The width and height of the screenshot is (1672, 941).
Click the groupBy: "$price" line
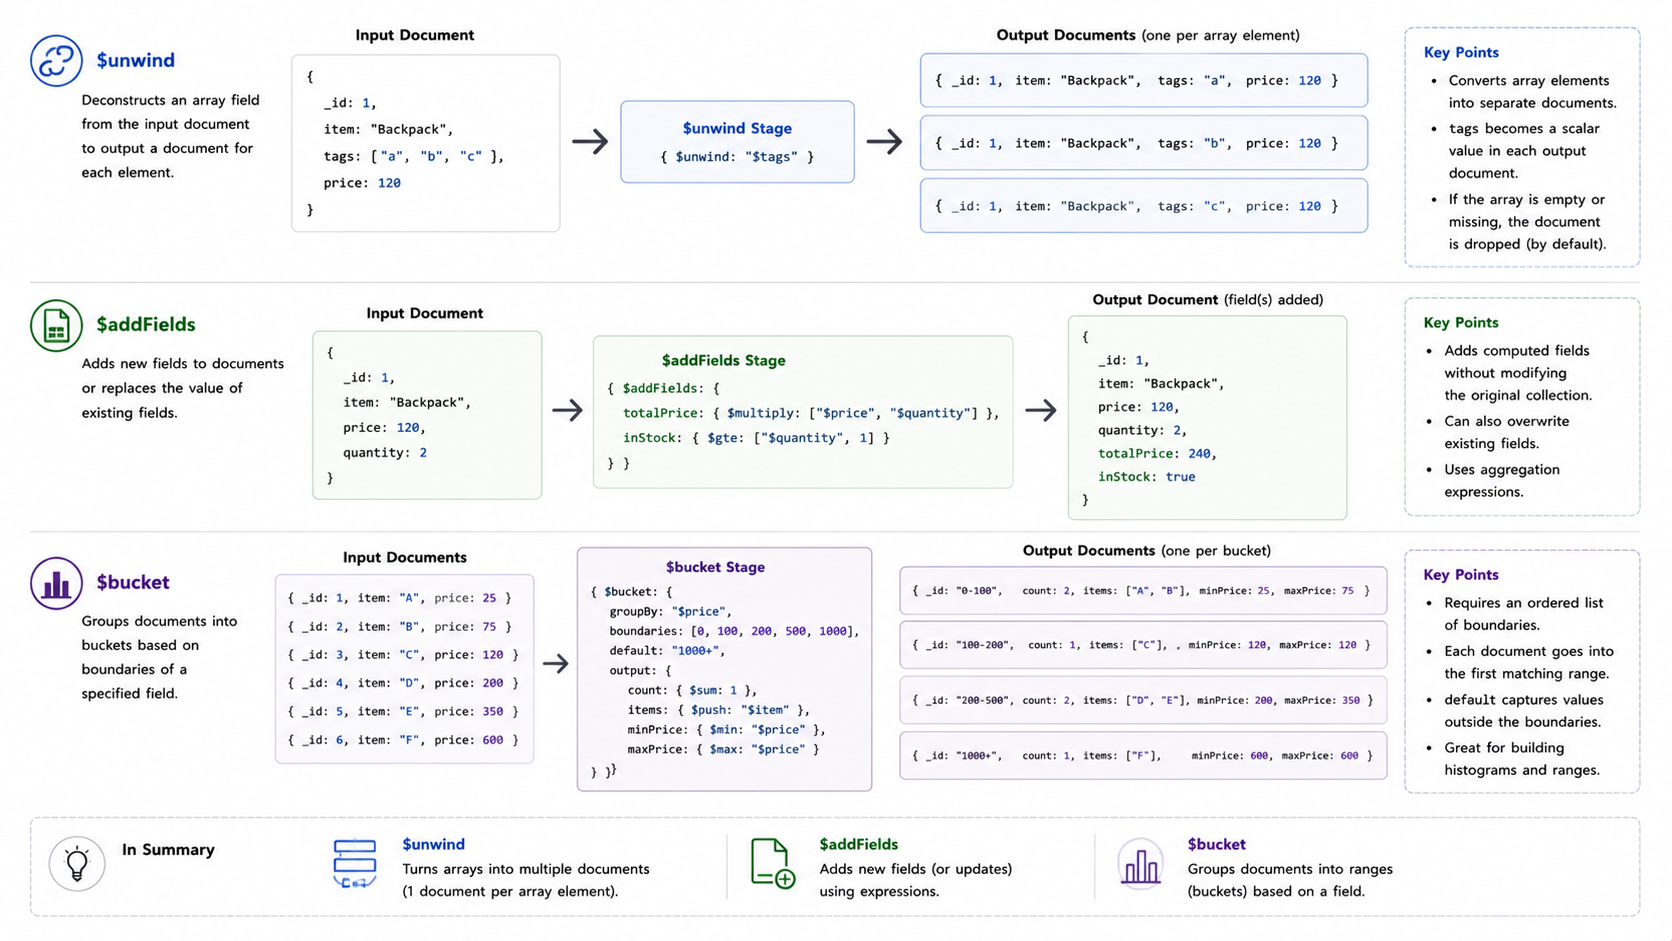point(670,611)
